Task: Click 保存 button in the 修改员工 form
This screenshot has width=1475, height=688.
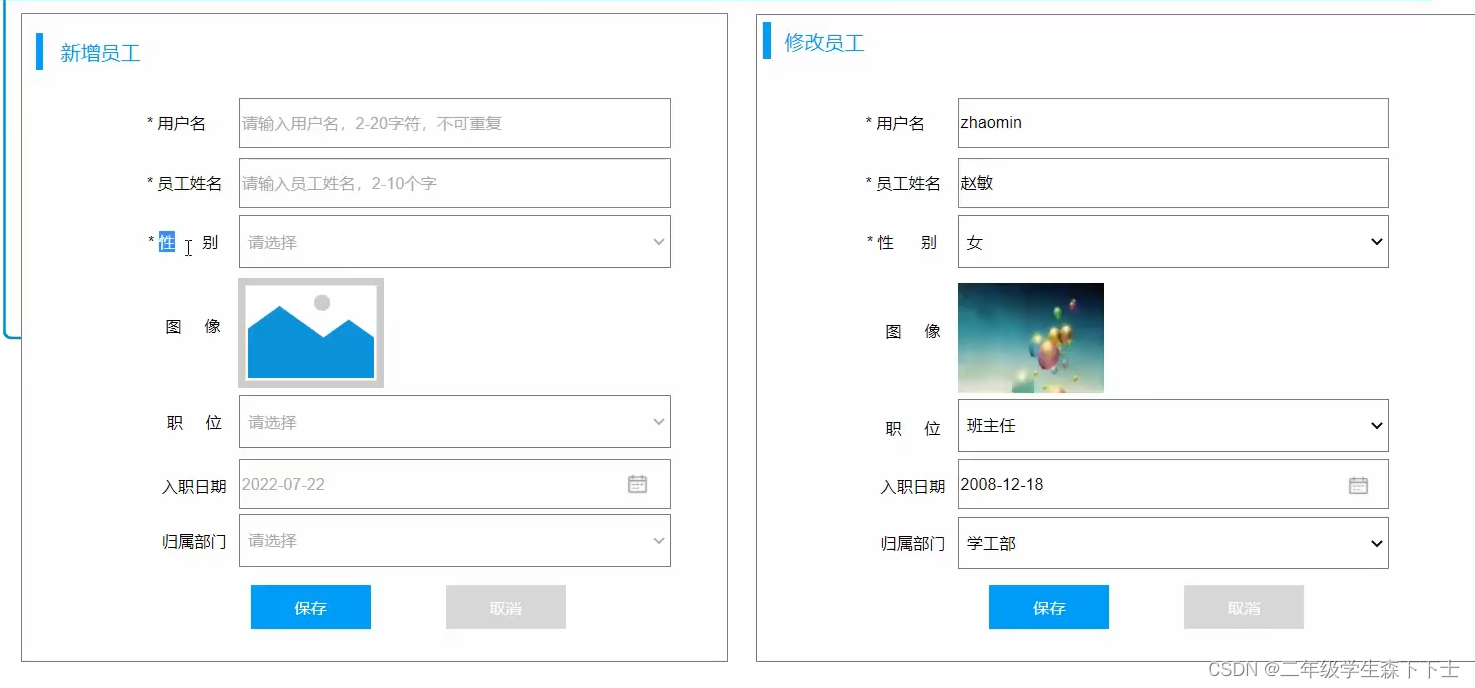Action: [x=1048, y=607]
